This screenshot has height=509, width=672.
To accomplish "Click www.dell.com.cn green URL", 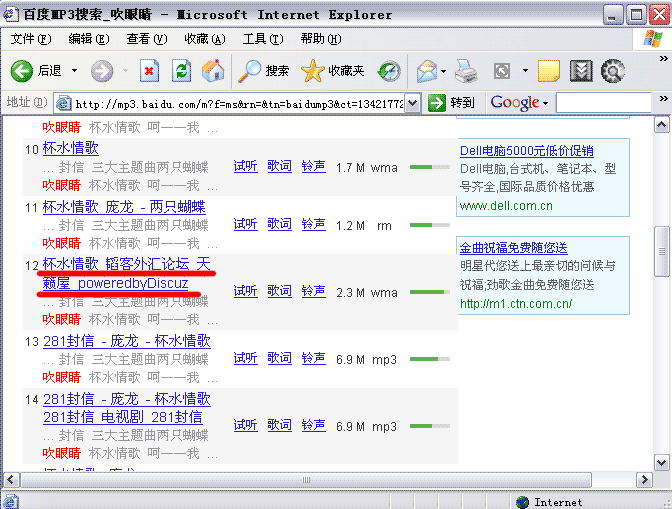I will click(x=506, y=206).
